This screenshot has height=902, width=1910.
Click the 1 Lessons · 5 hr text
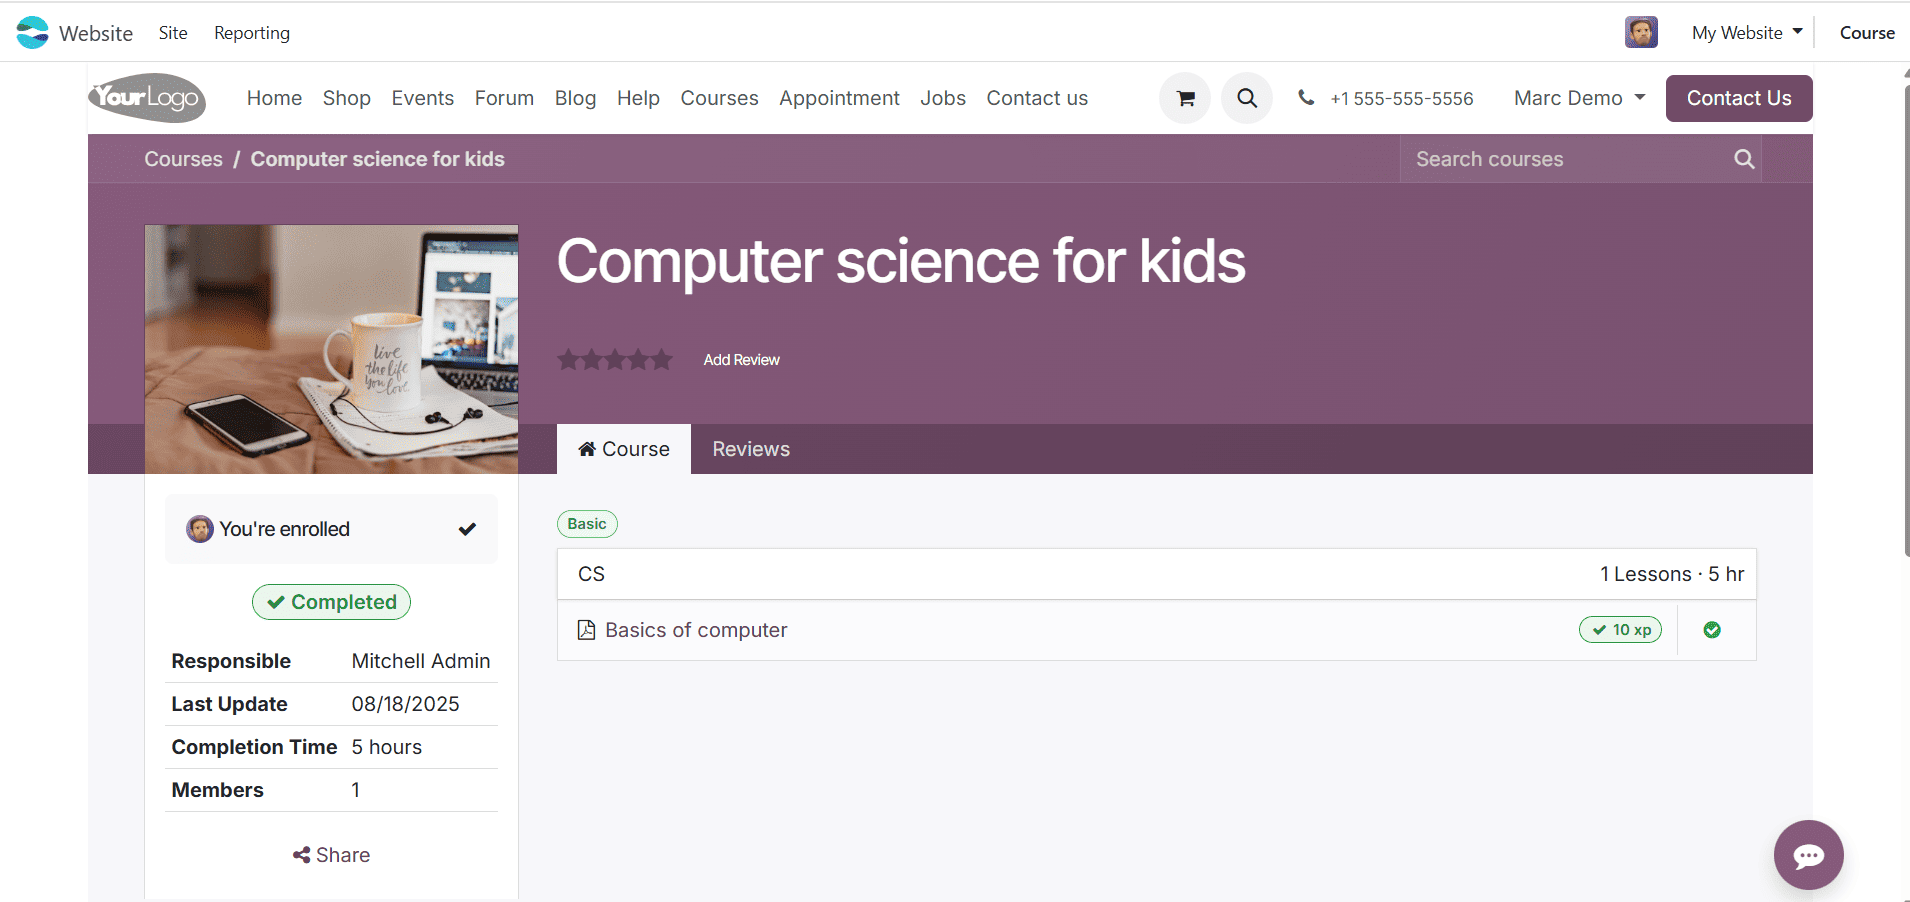1672,574
